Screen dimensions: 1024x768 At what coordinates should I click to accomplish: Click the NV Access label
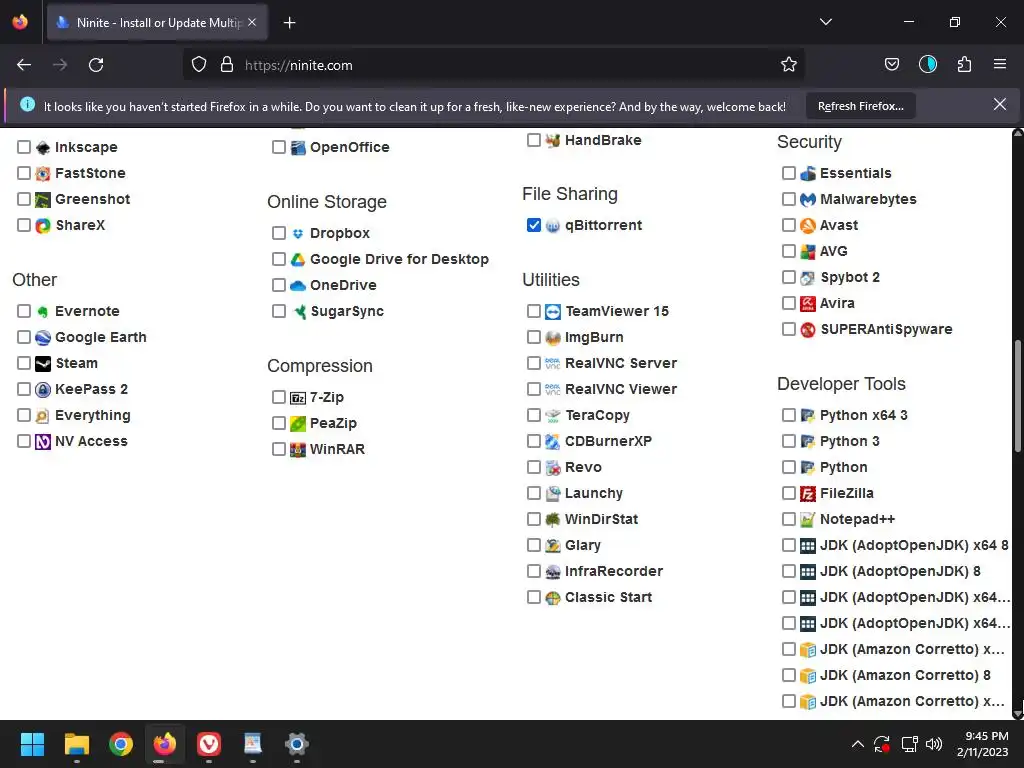(x=91, y=441)
